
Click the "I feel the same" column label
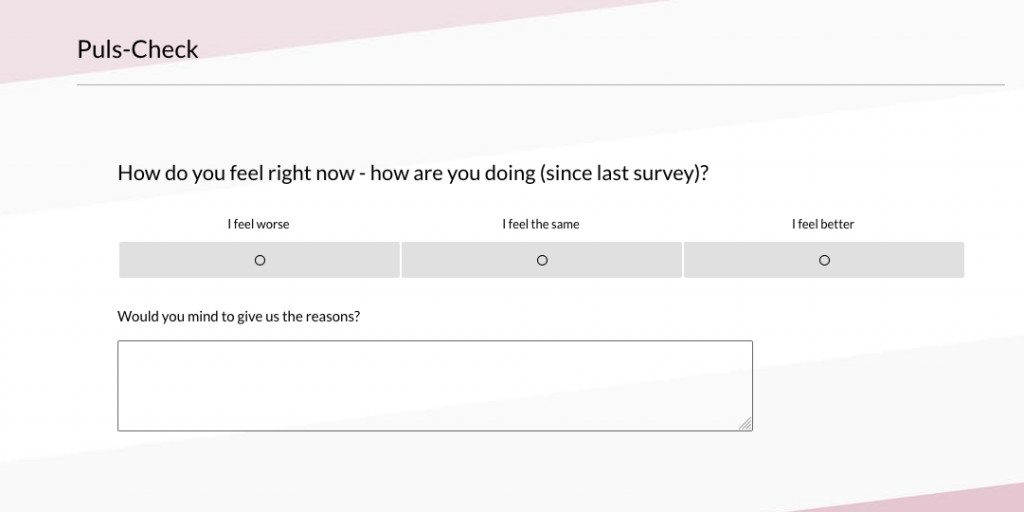(x=541, y=224)
